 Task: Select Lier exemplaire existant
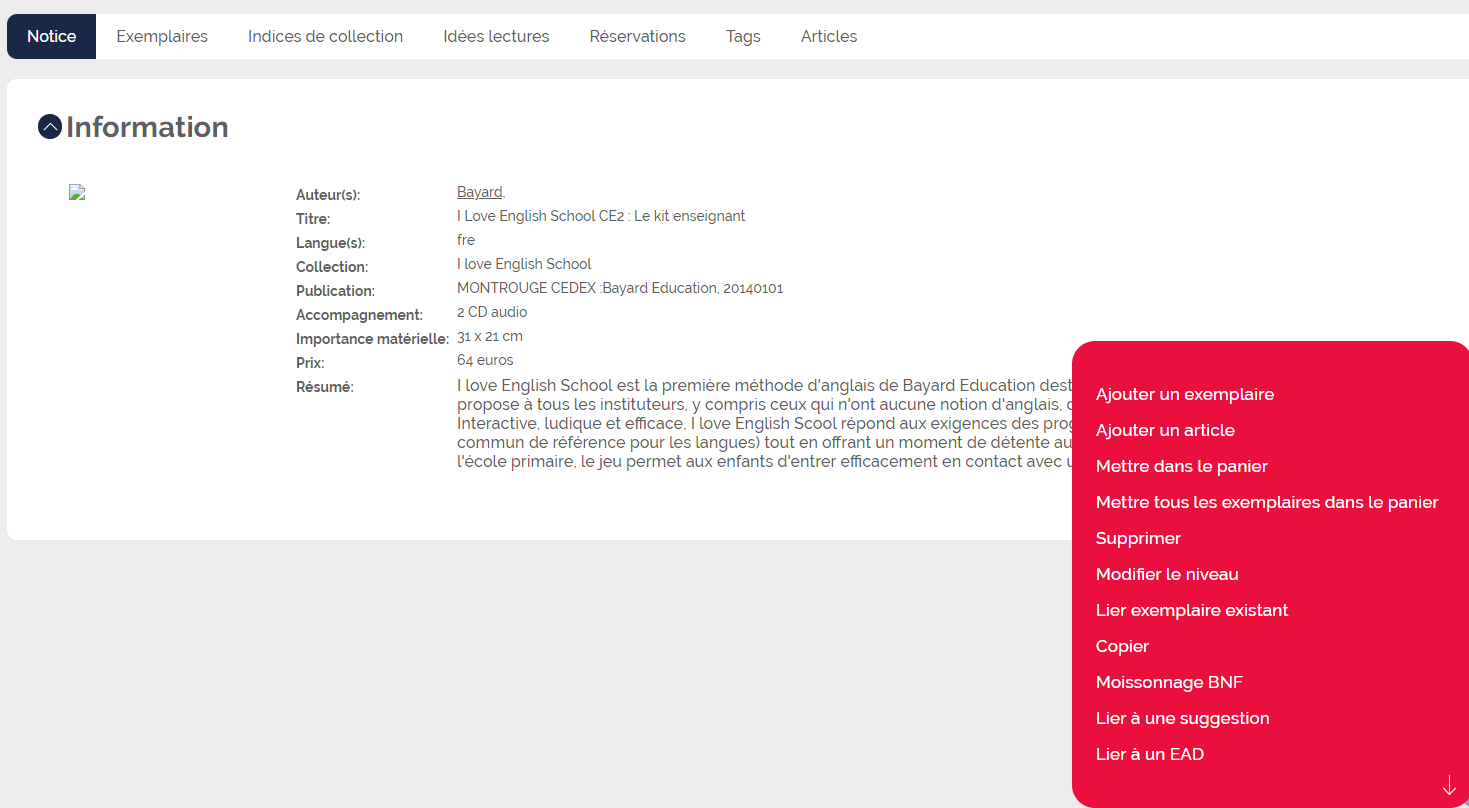[x=1192, y=610]
